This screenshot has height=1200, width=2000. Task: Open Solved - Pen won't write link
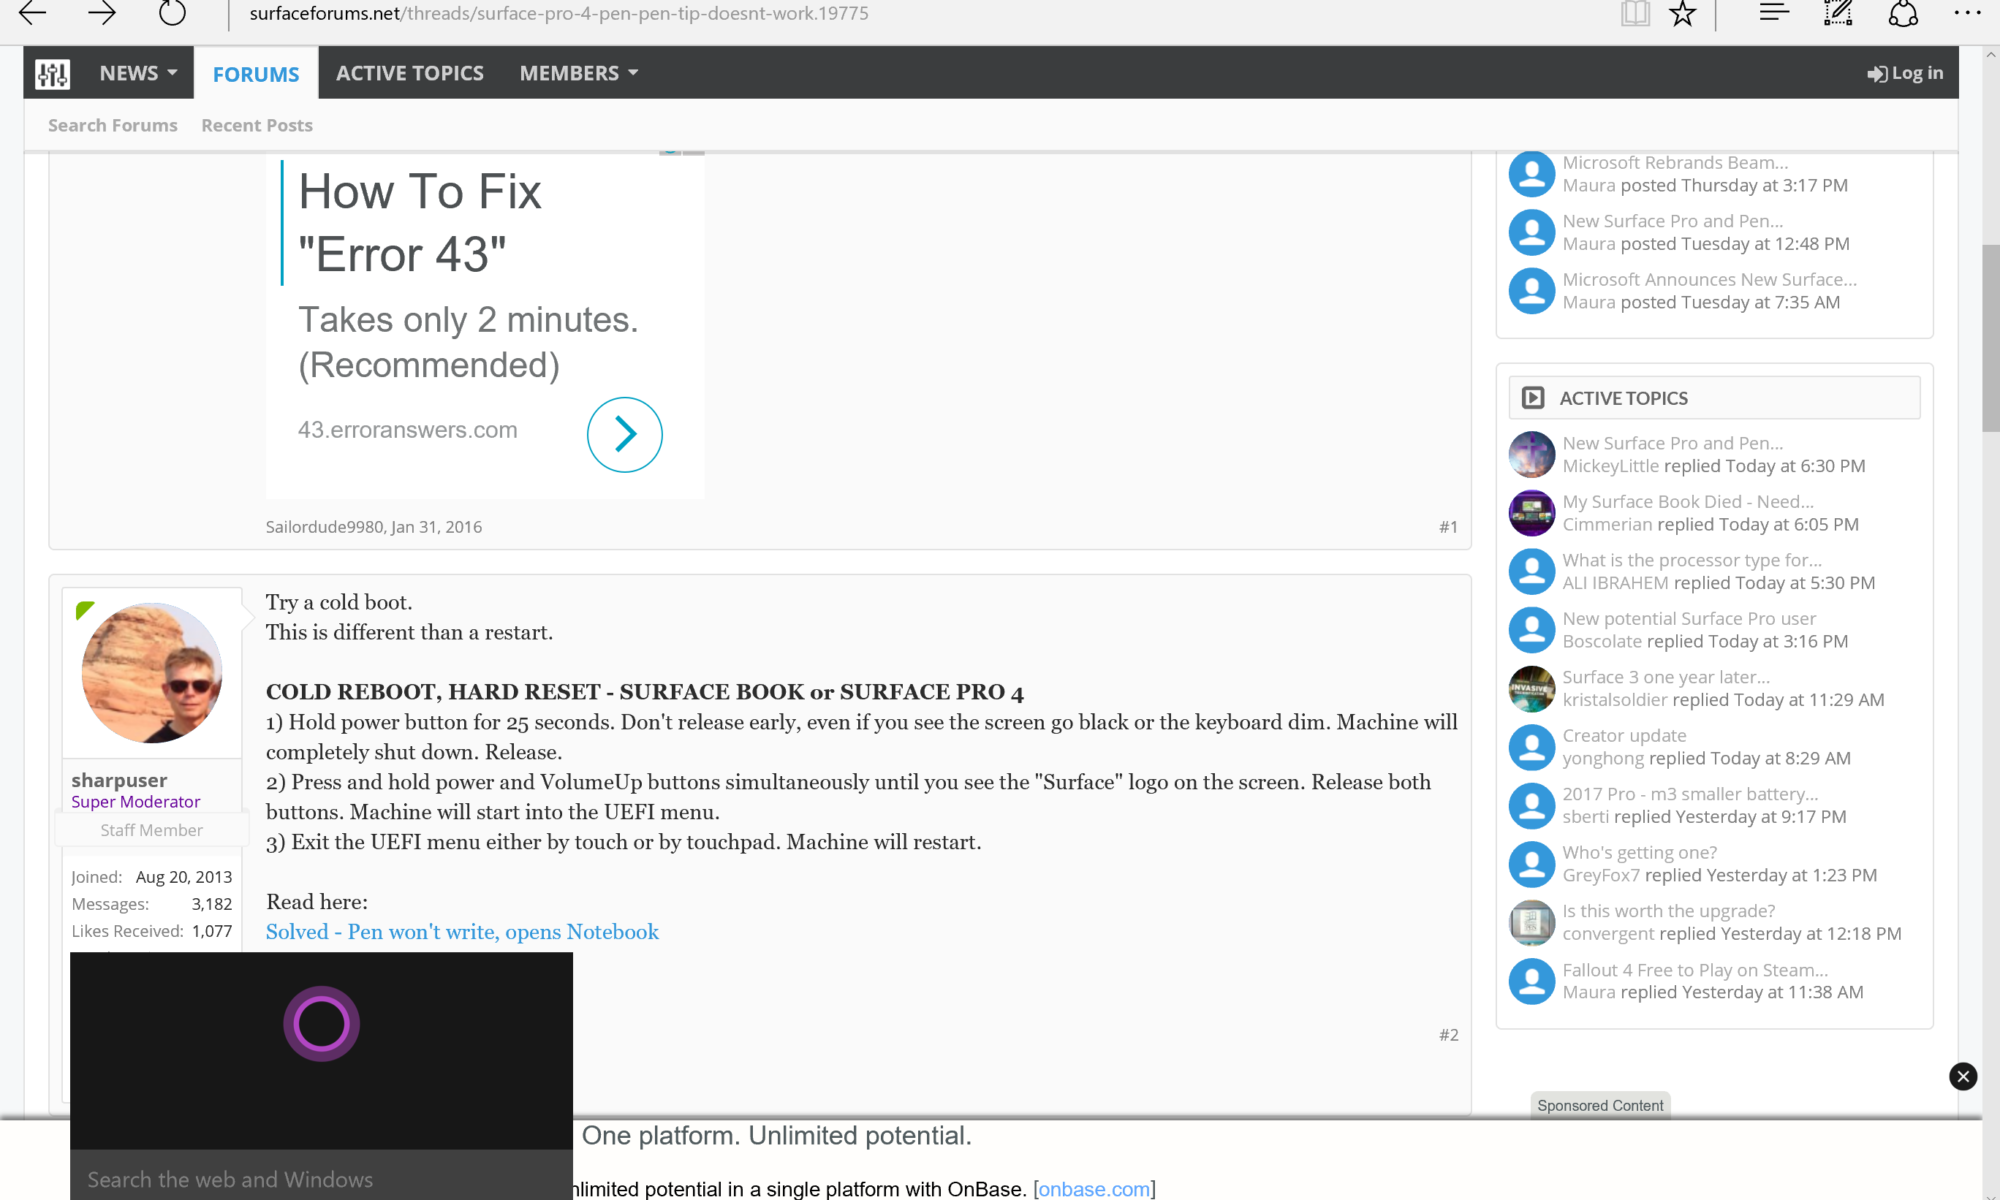pos(462,932)
